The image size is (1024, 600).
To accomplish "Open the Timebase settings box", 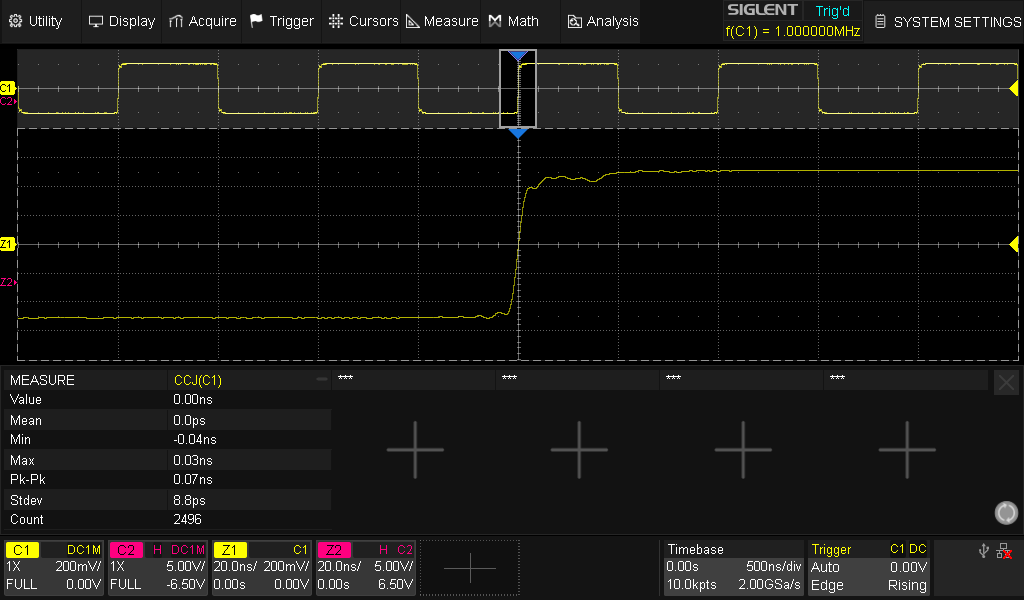I will tap(734, 567).
